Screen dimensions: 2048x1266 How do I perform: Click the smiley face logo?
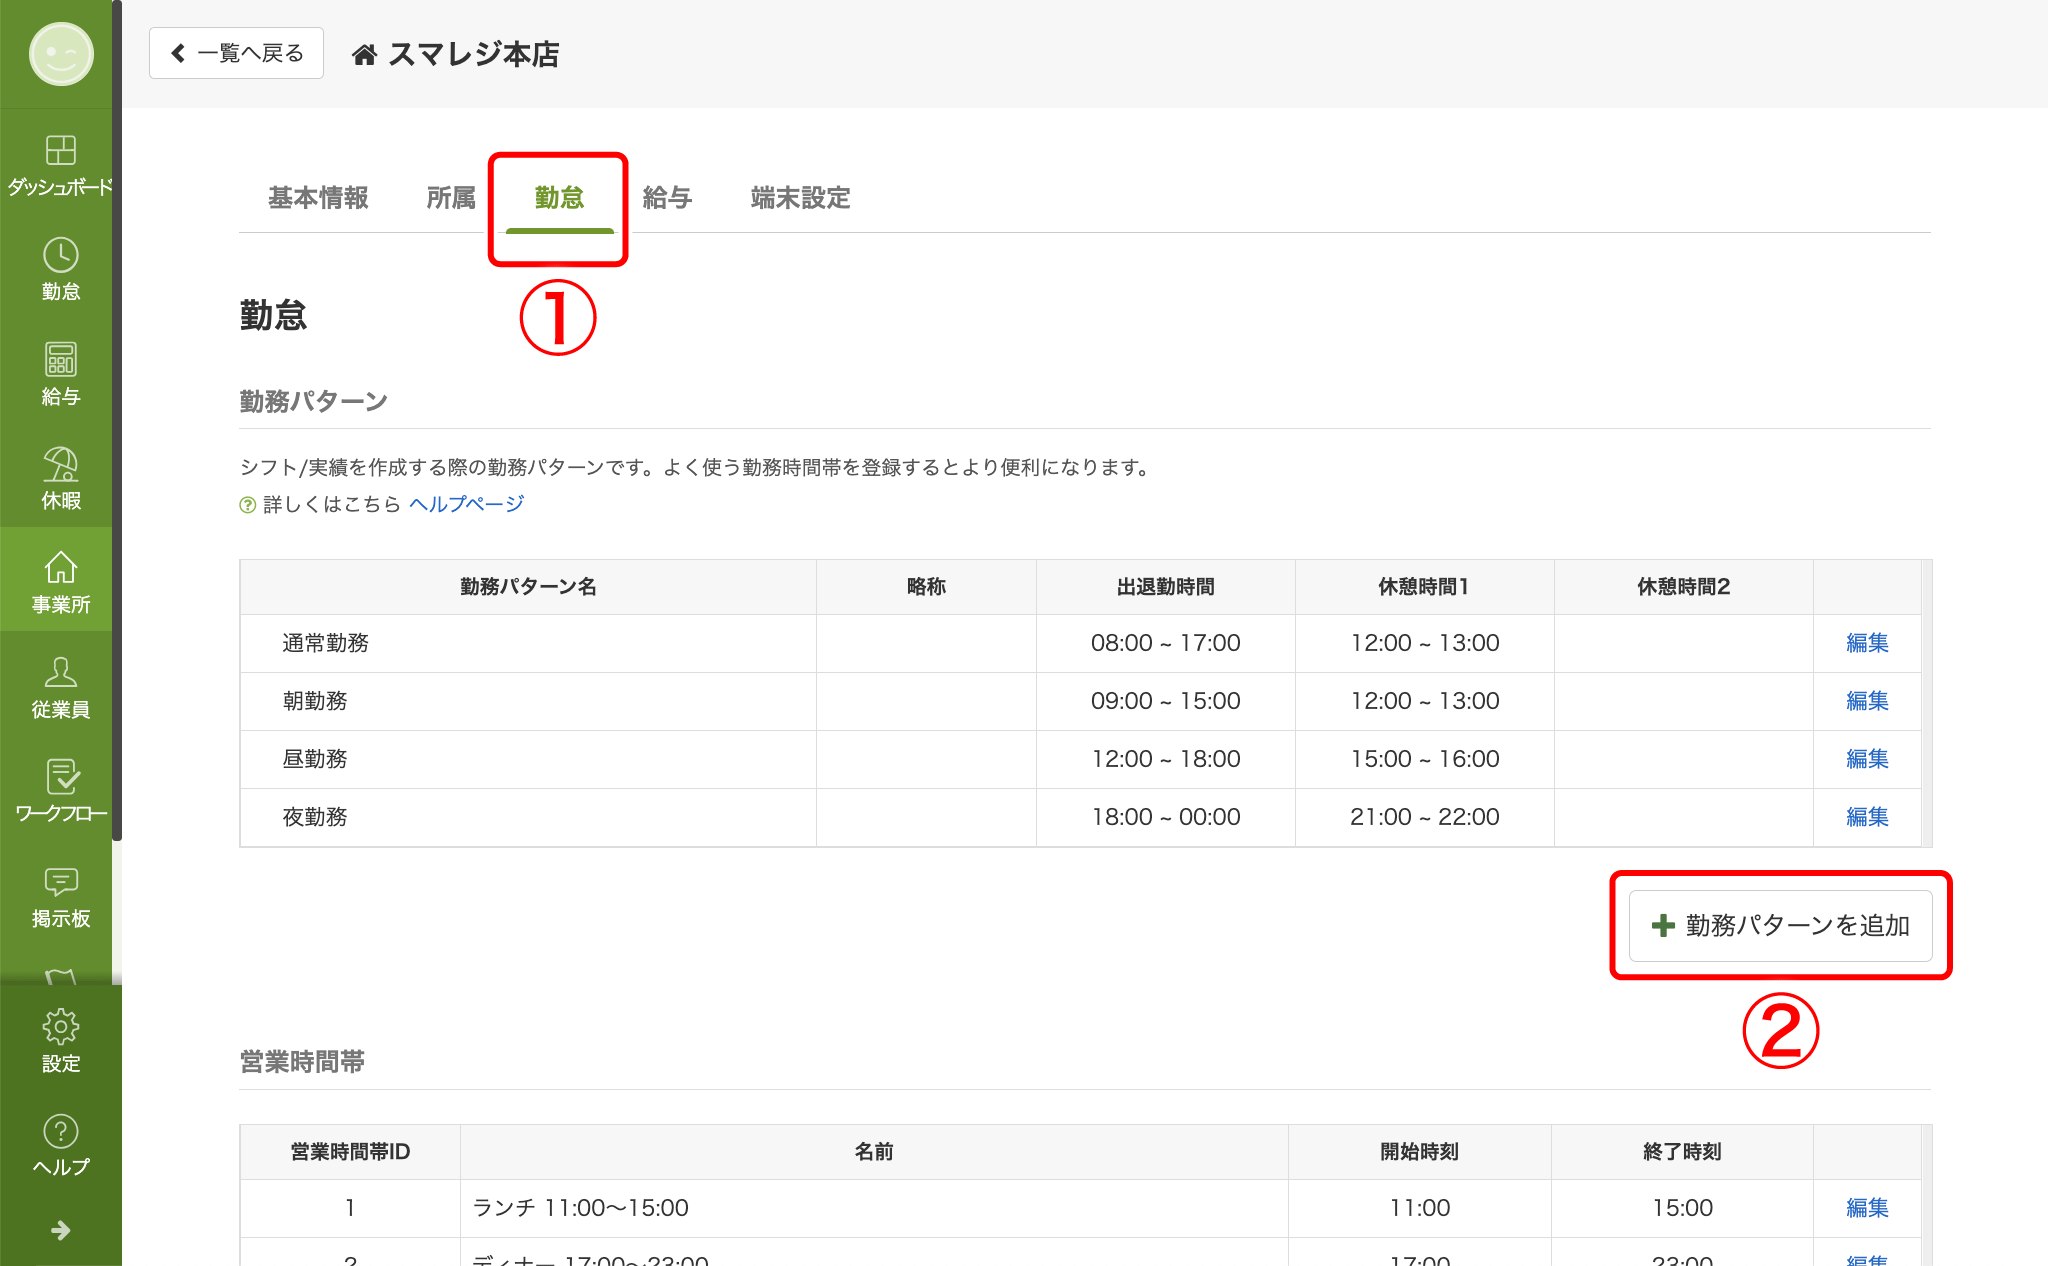[60, 54]
